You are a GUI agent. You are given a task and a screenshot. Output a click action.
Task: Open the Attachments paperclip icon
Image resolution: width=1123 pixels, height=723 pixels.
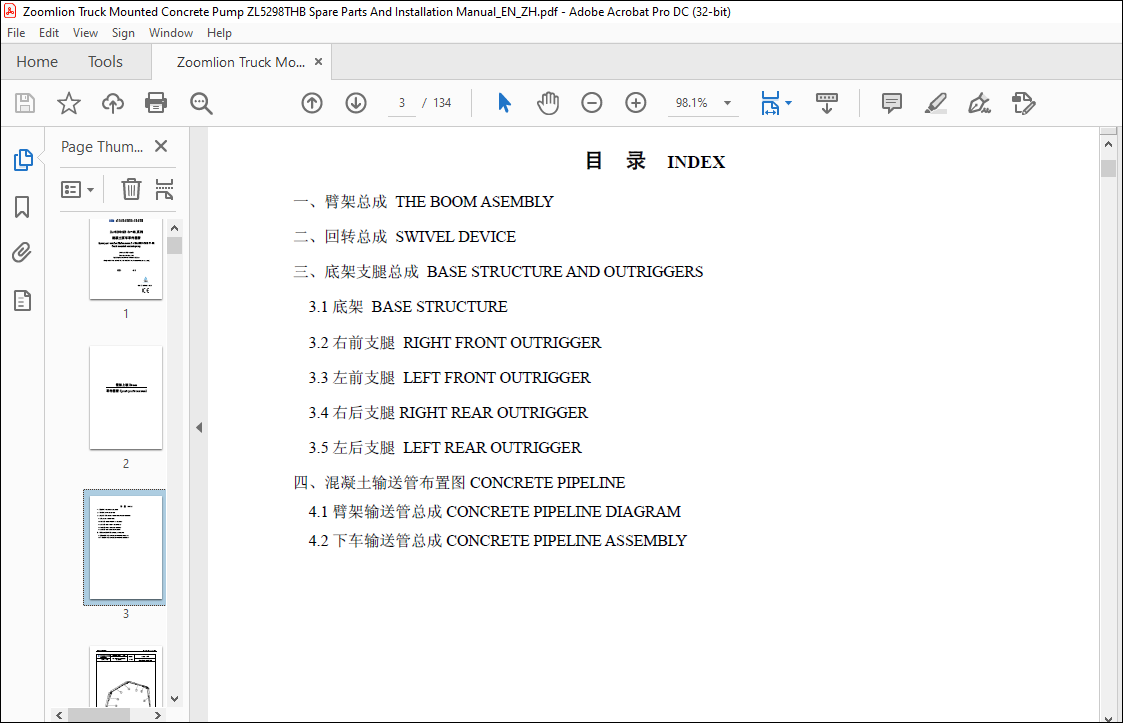pos(22,253)
